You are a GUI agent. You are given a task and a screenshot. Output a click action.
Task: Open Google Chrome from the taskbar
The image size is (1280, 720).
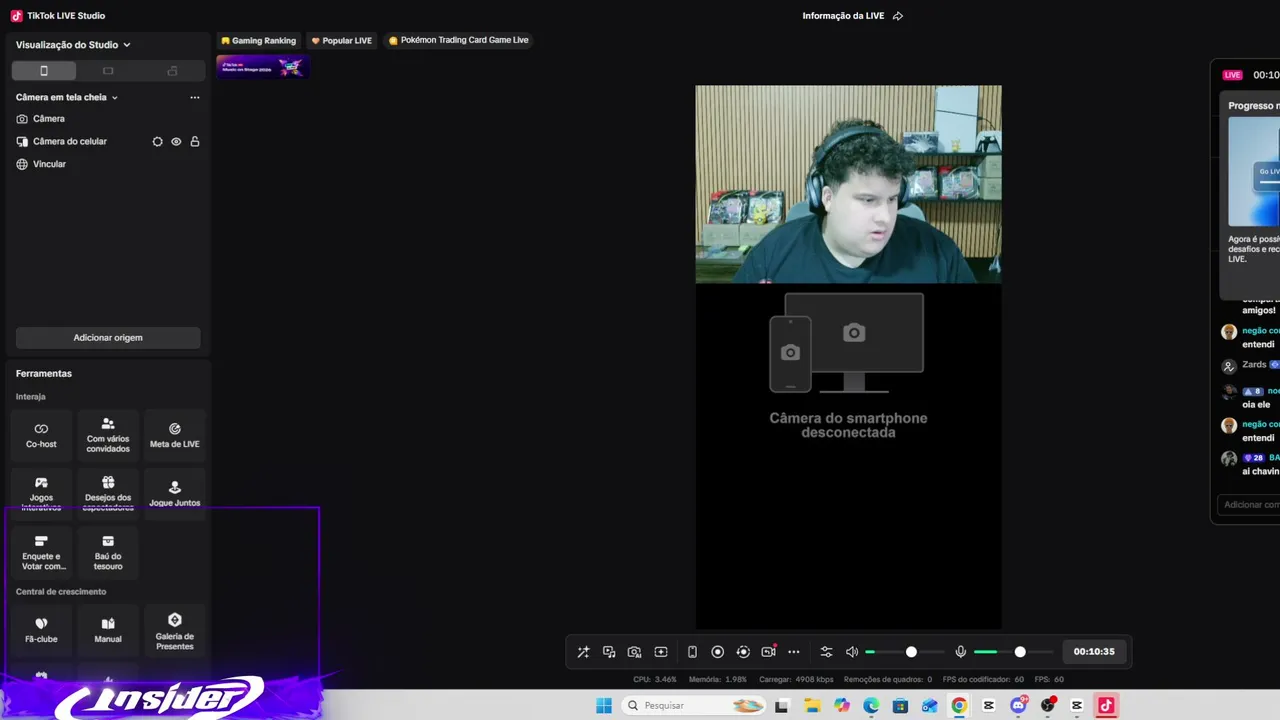959,706
